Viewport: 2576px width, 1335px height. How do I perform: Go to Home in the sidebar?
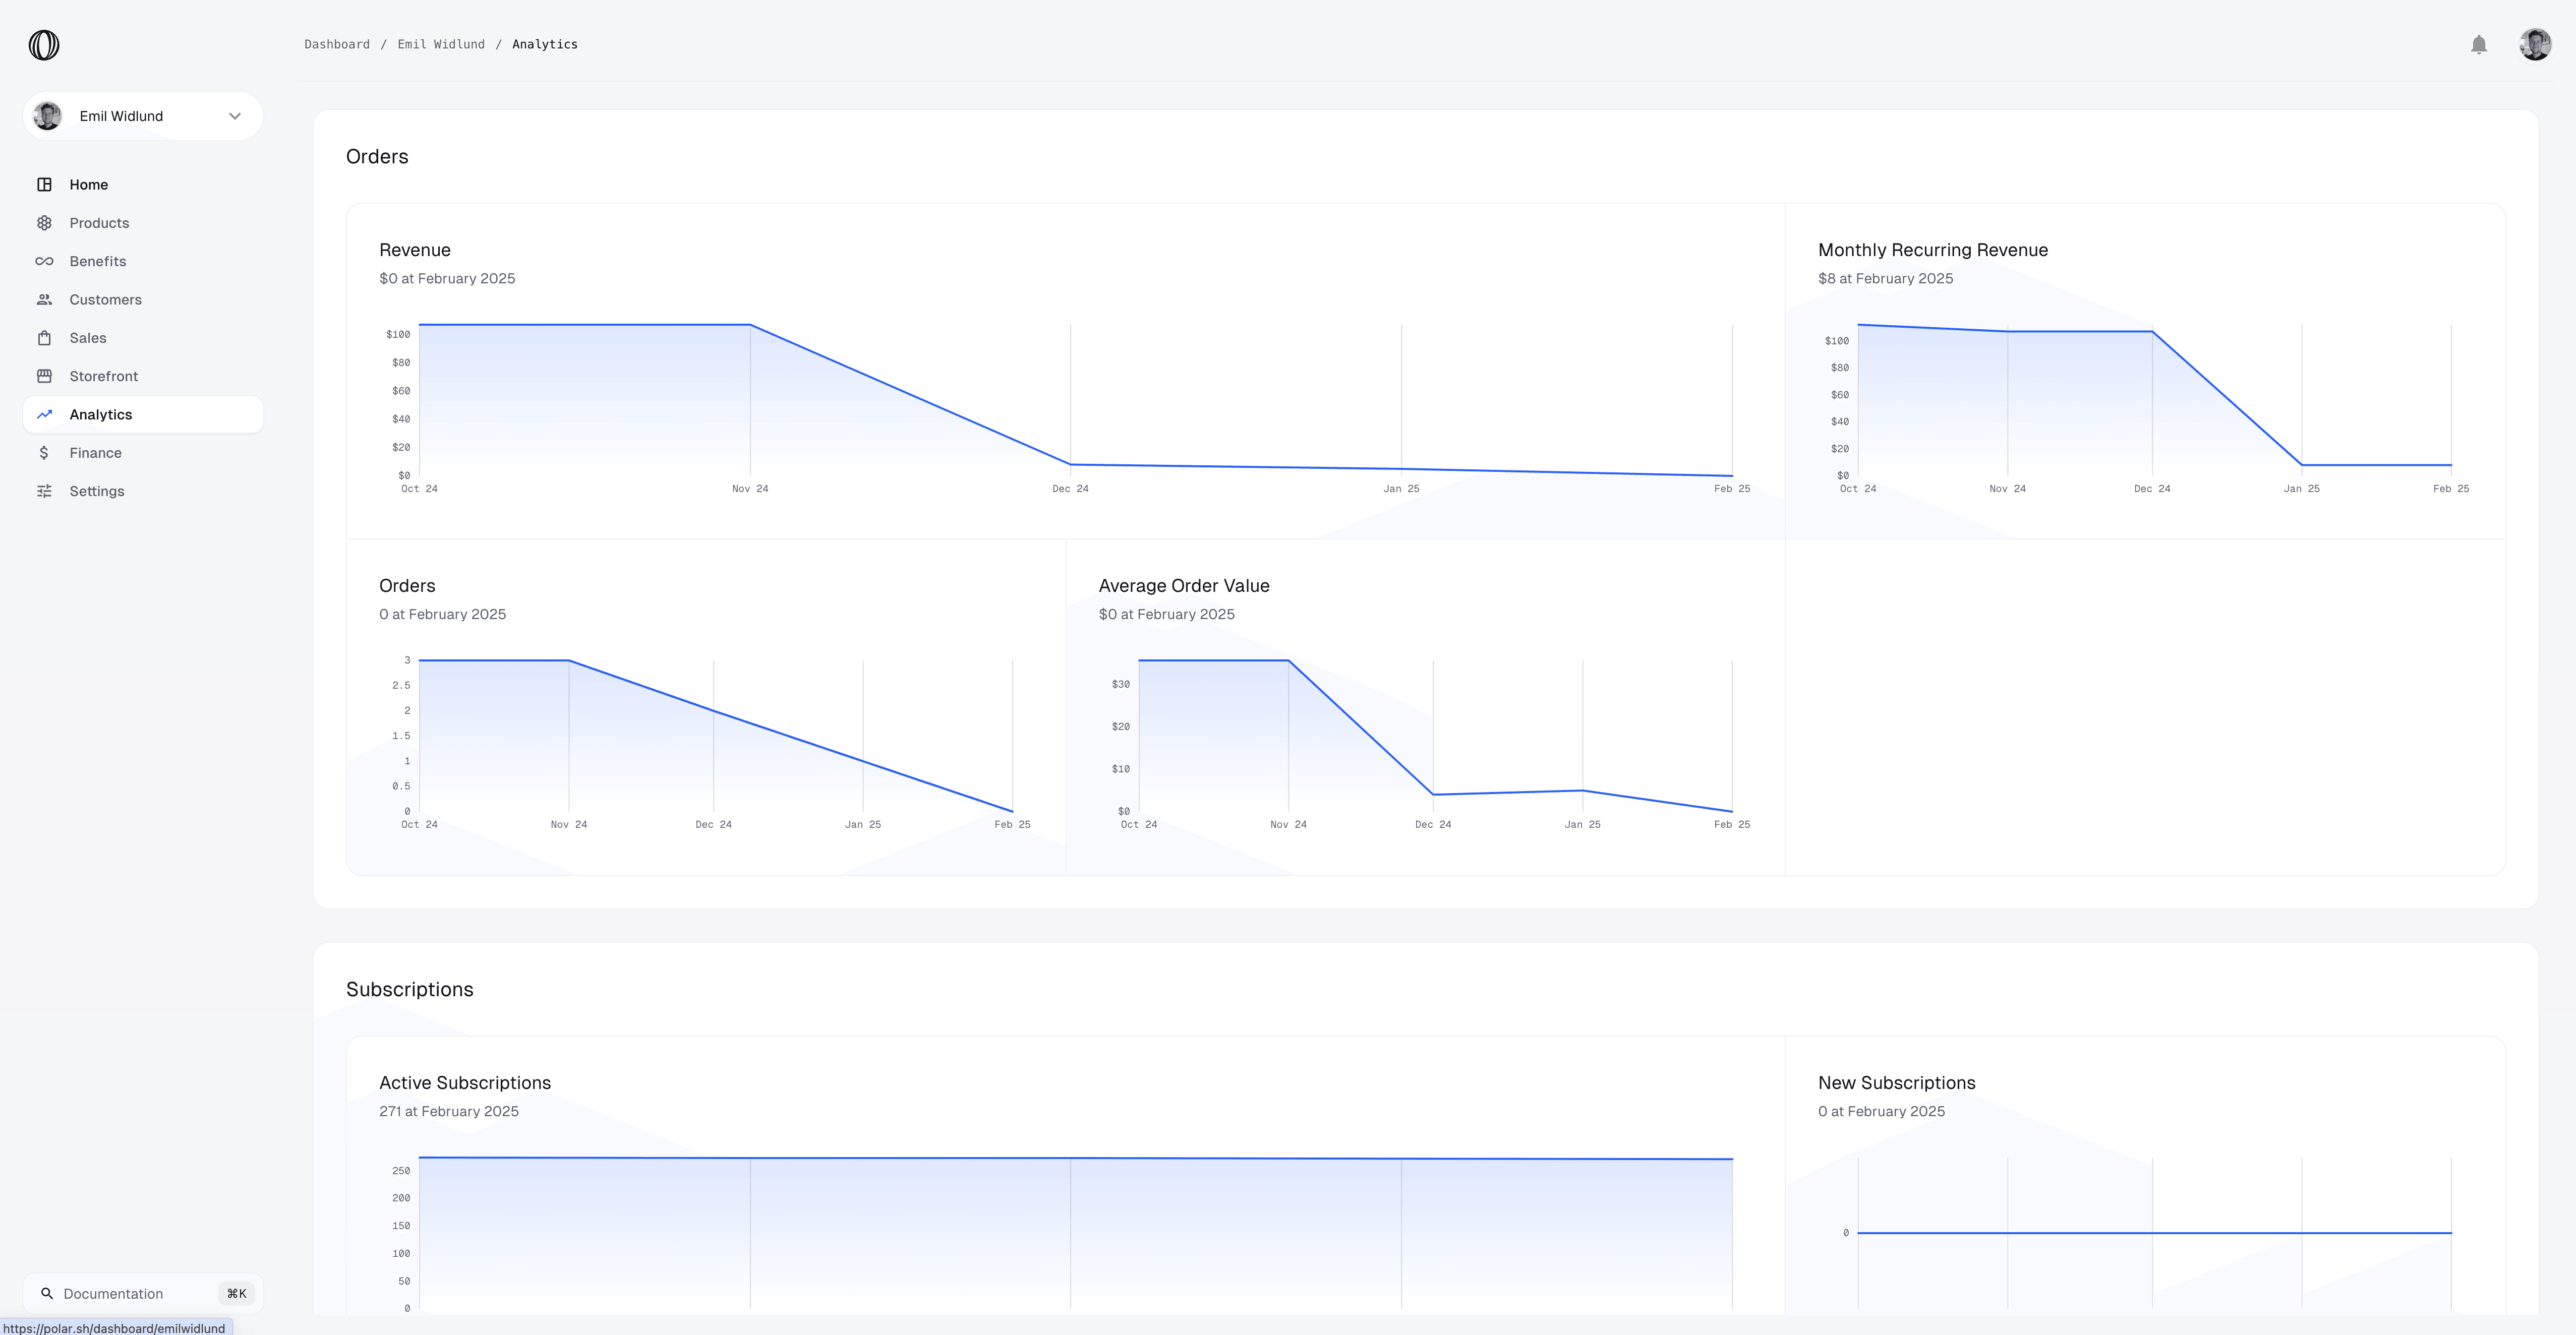pos(89,185)
